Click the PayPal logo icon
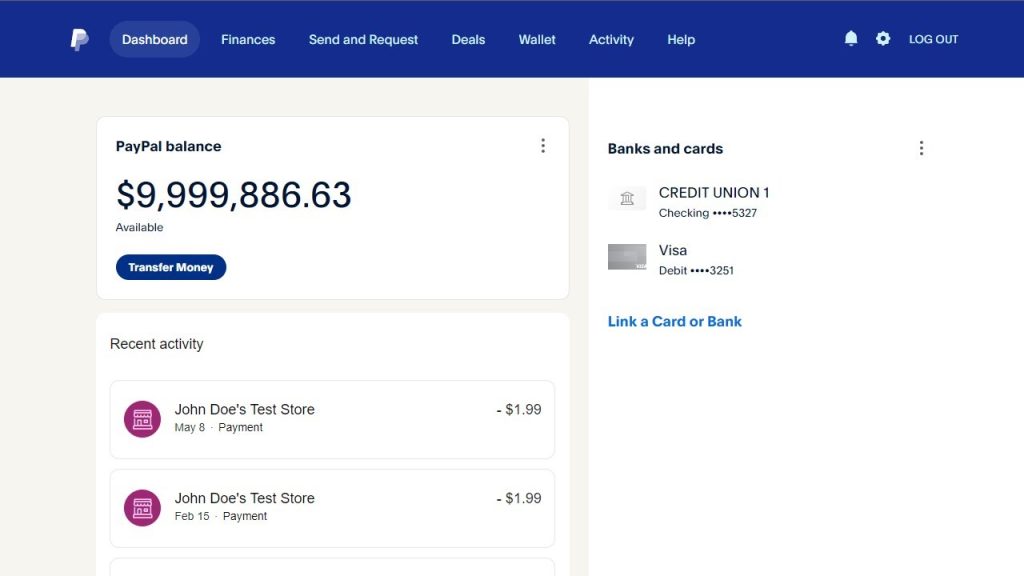Viewport: 1024px width, 576px height. [x=79, y=39]
